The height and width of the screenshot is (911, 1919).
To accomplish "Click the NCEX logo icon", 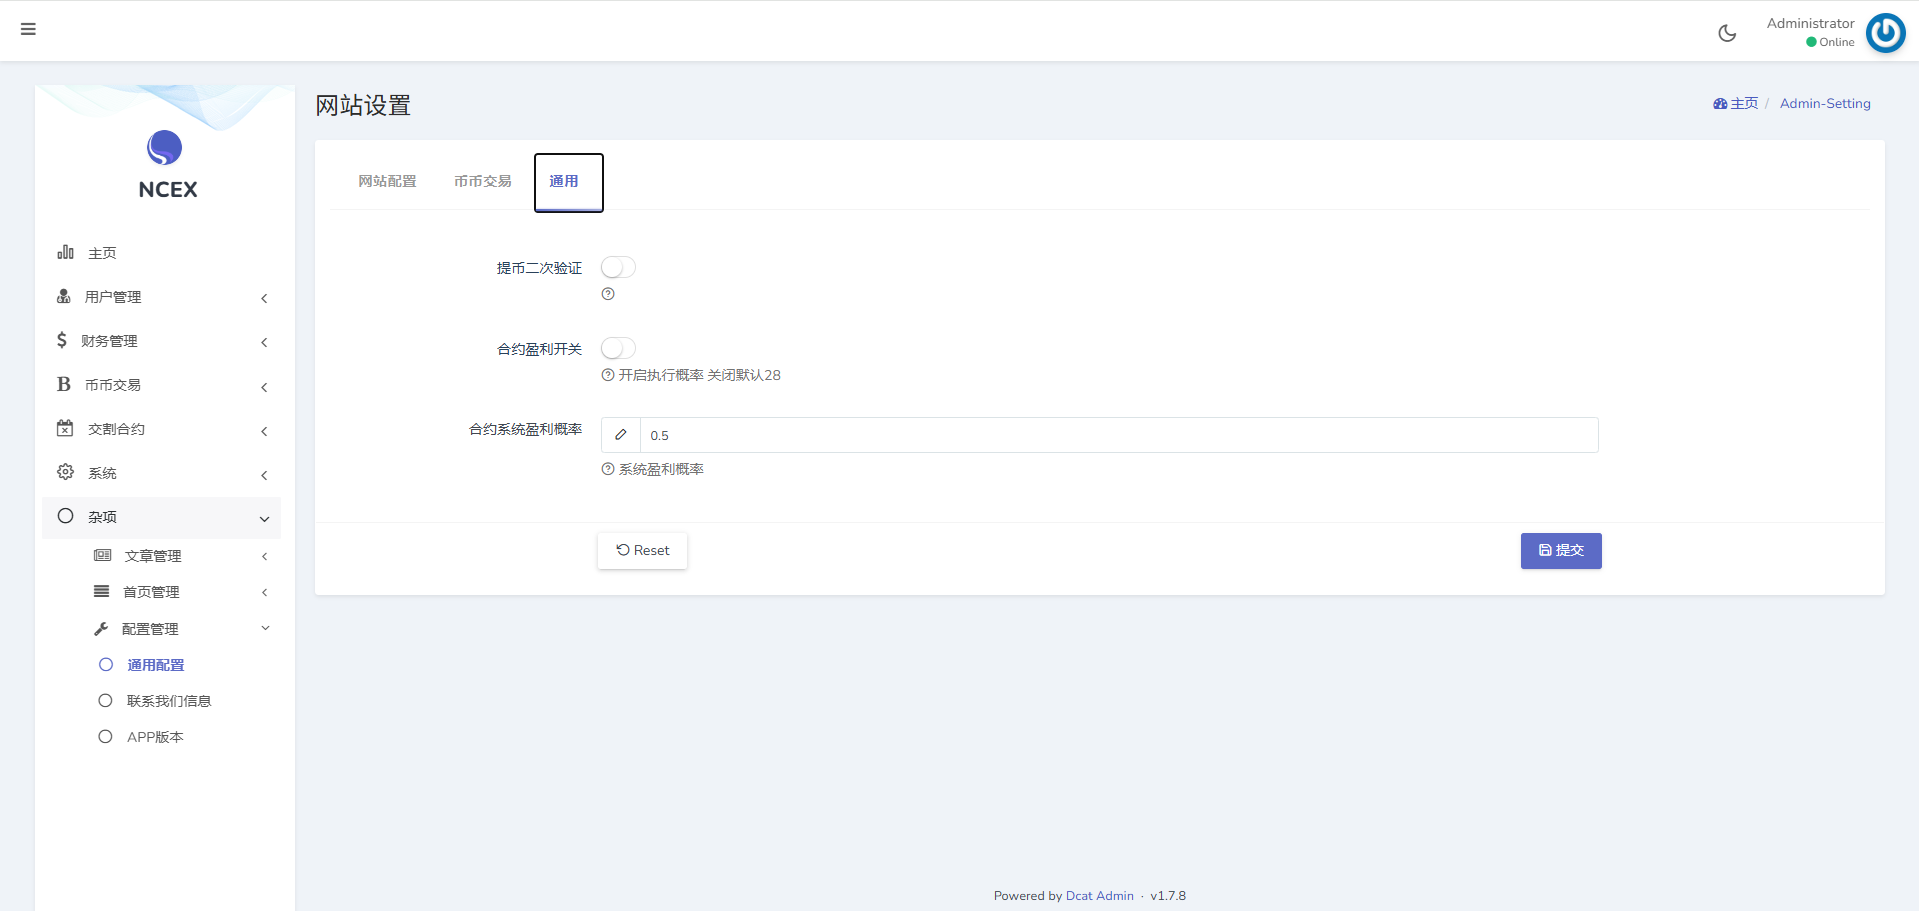I will coord(165,148).
